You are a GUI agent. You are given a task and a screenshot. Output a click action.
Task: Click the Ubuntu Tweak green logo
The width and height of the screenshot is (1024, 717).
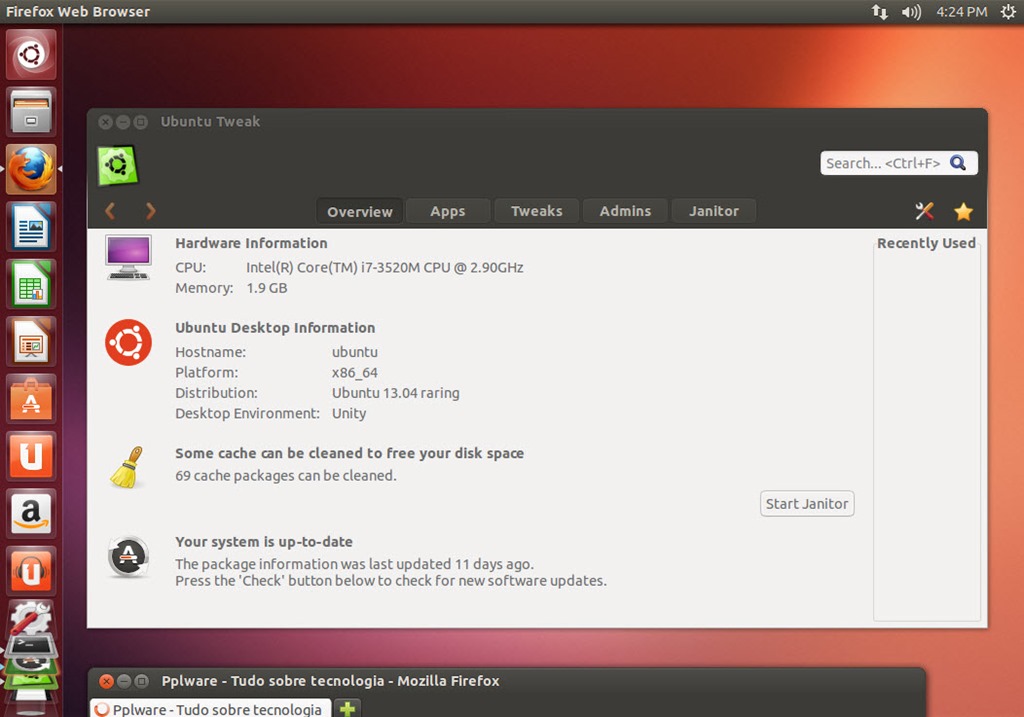coord(118,165)
